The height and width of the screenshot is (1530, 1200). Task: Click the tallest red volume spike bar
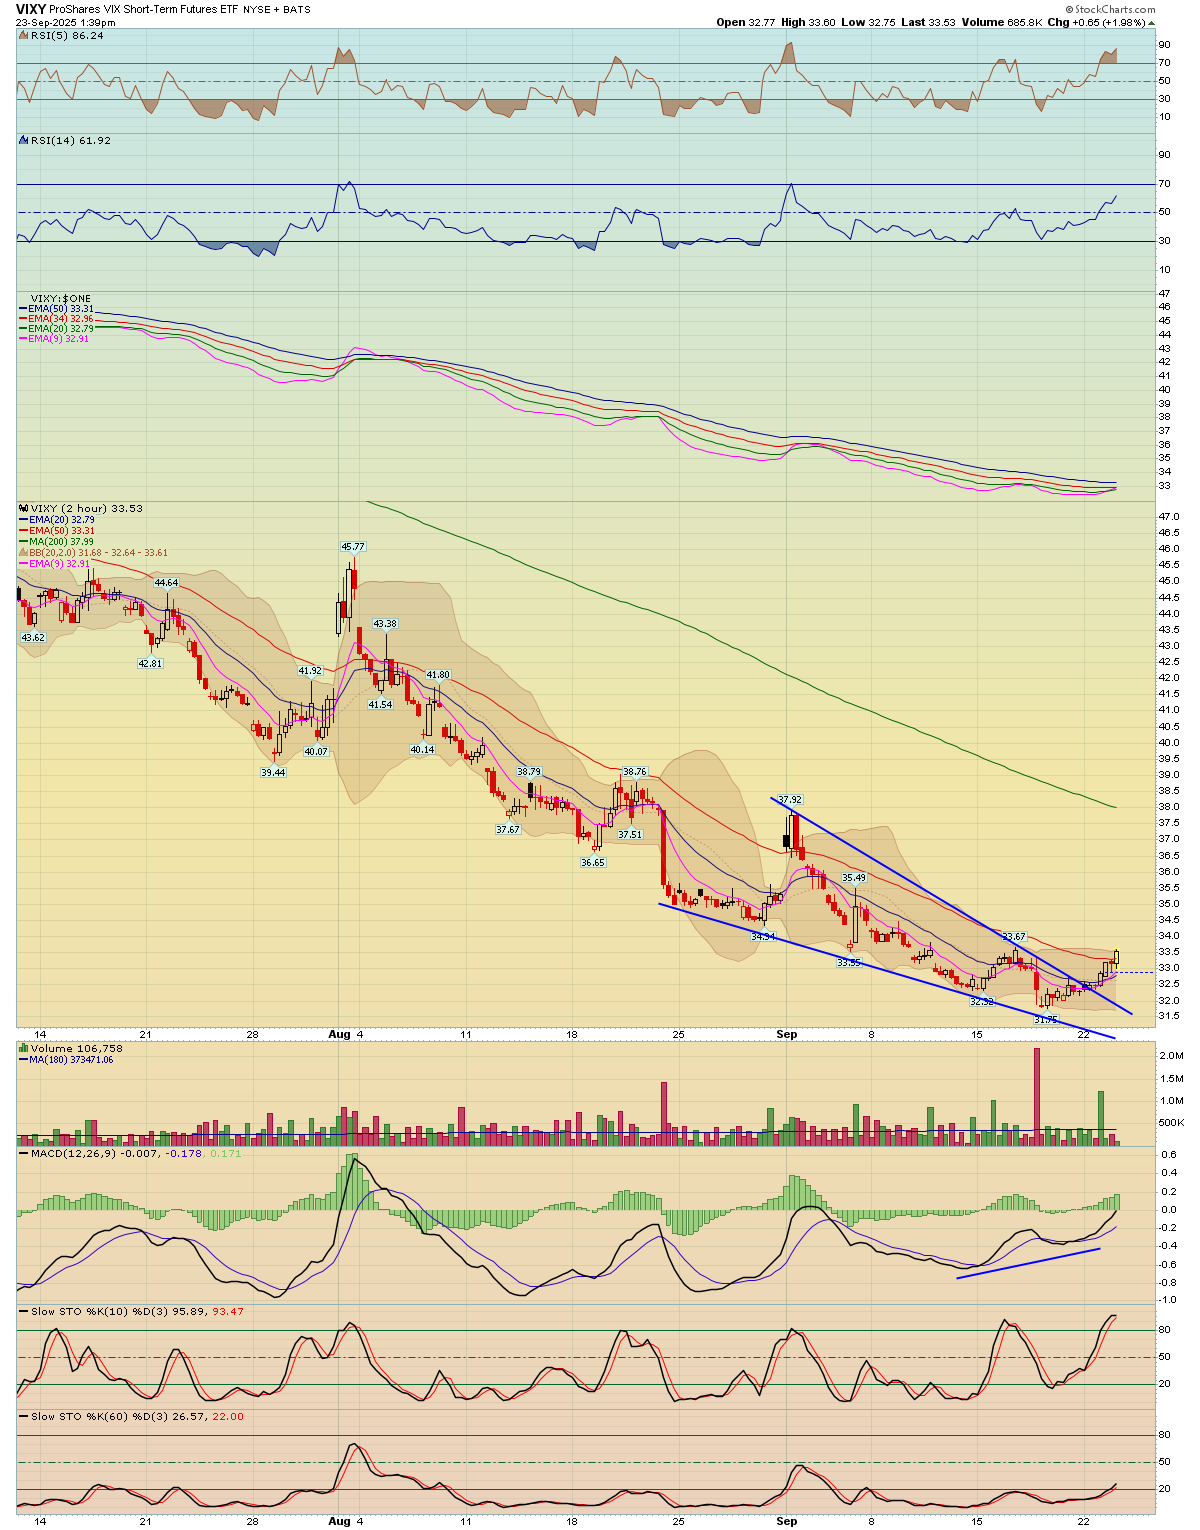pos(1037,1095)
